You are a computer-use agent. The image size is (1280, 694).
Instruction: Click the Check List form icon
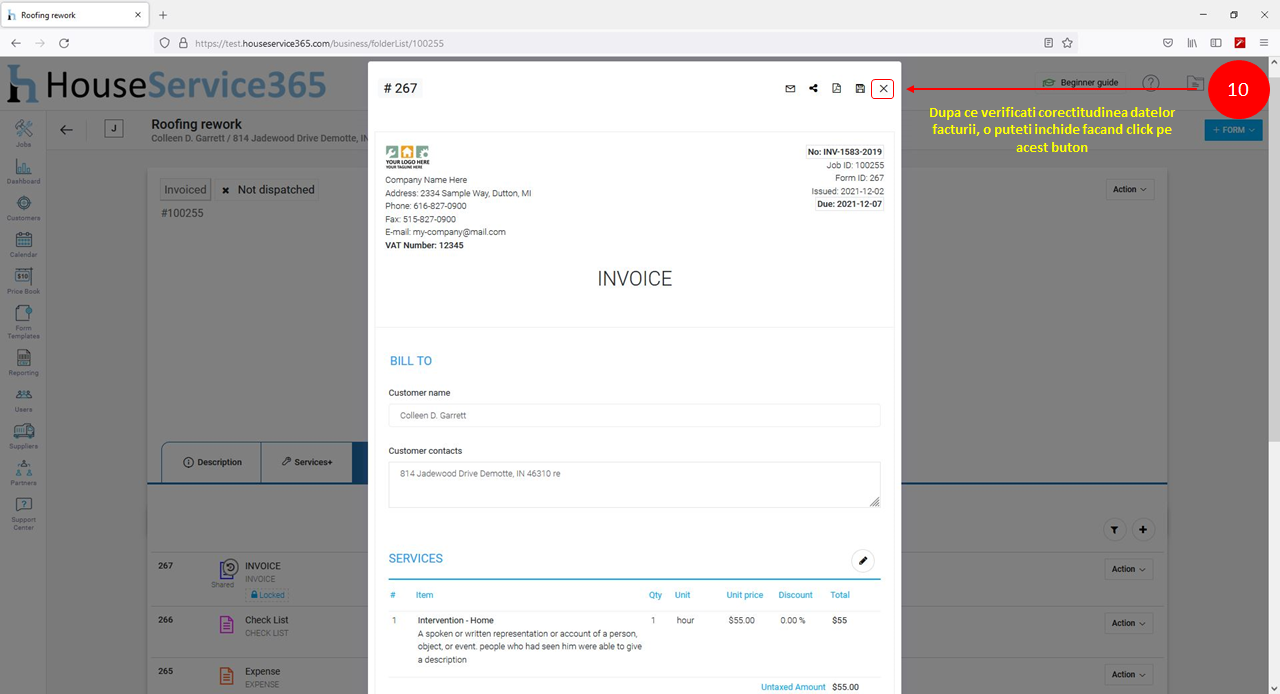pyautogui.click(x=227, y=624)
